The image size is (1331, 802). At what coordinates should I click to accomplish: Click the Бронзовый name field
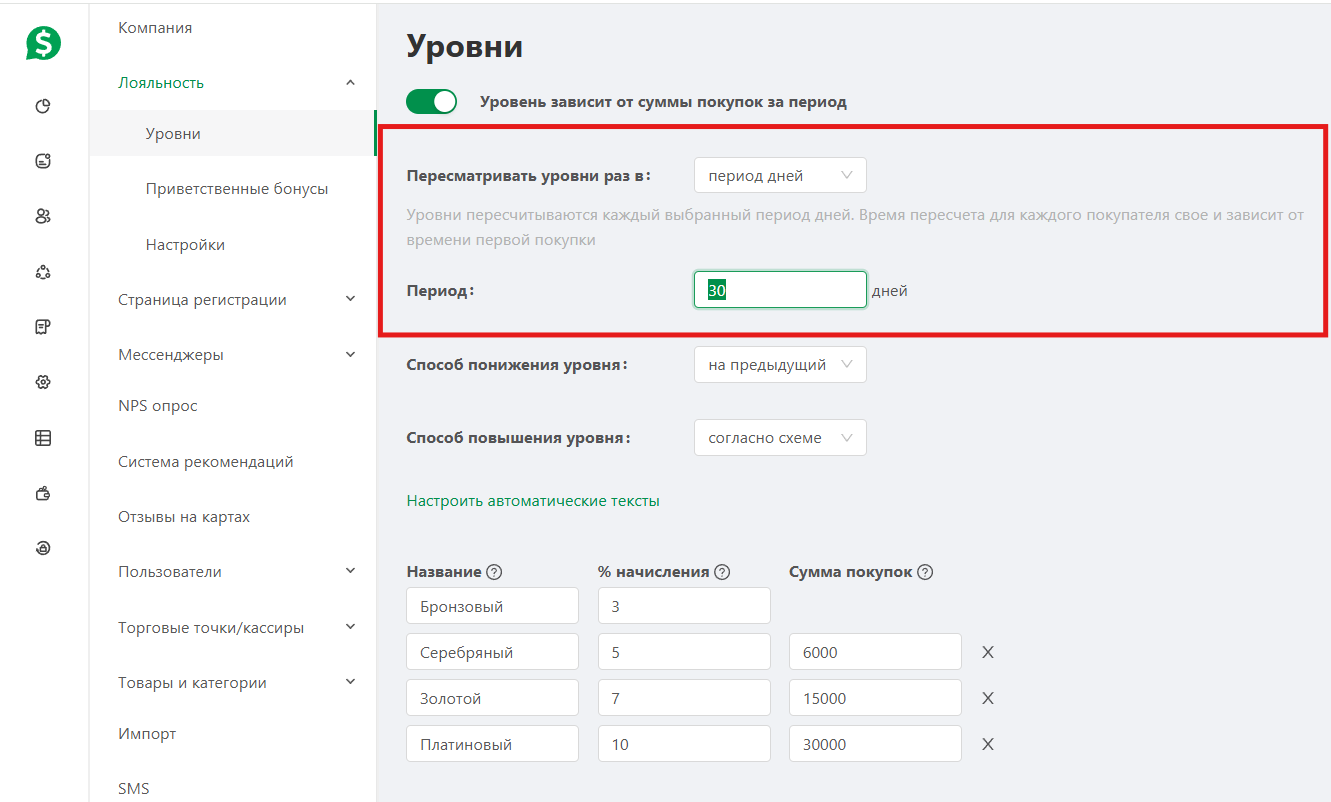[x=492, y=606]
